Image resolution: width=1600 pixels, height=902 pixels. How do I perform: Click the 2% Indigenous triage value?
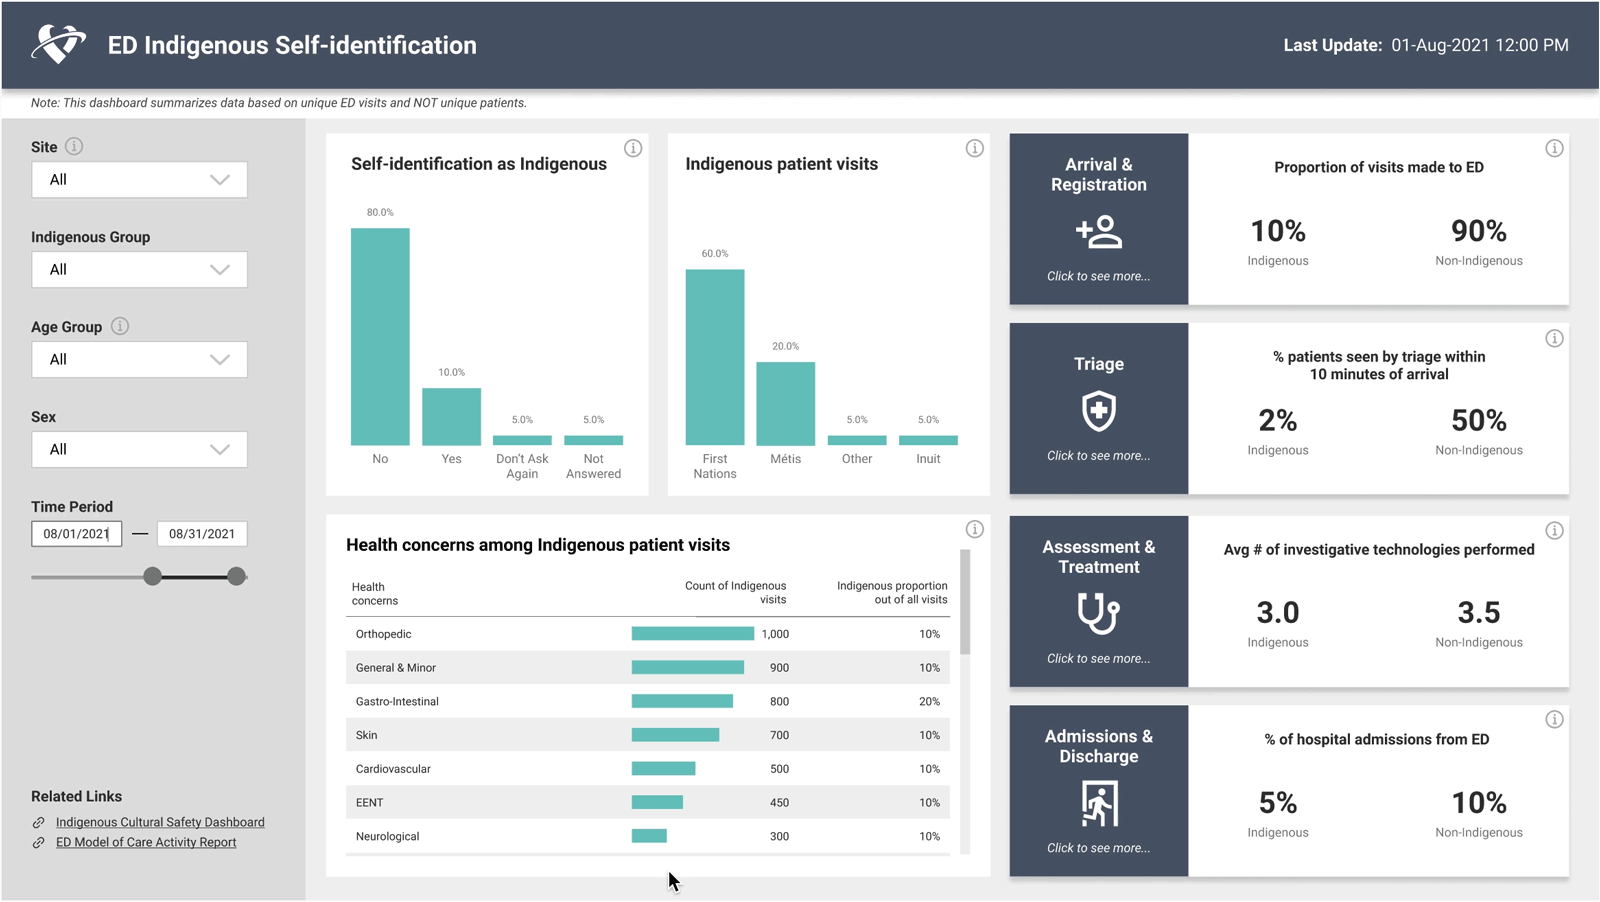[1278, 421]
